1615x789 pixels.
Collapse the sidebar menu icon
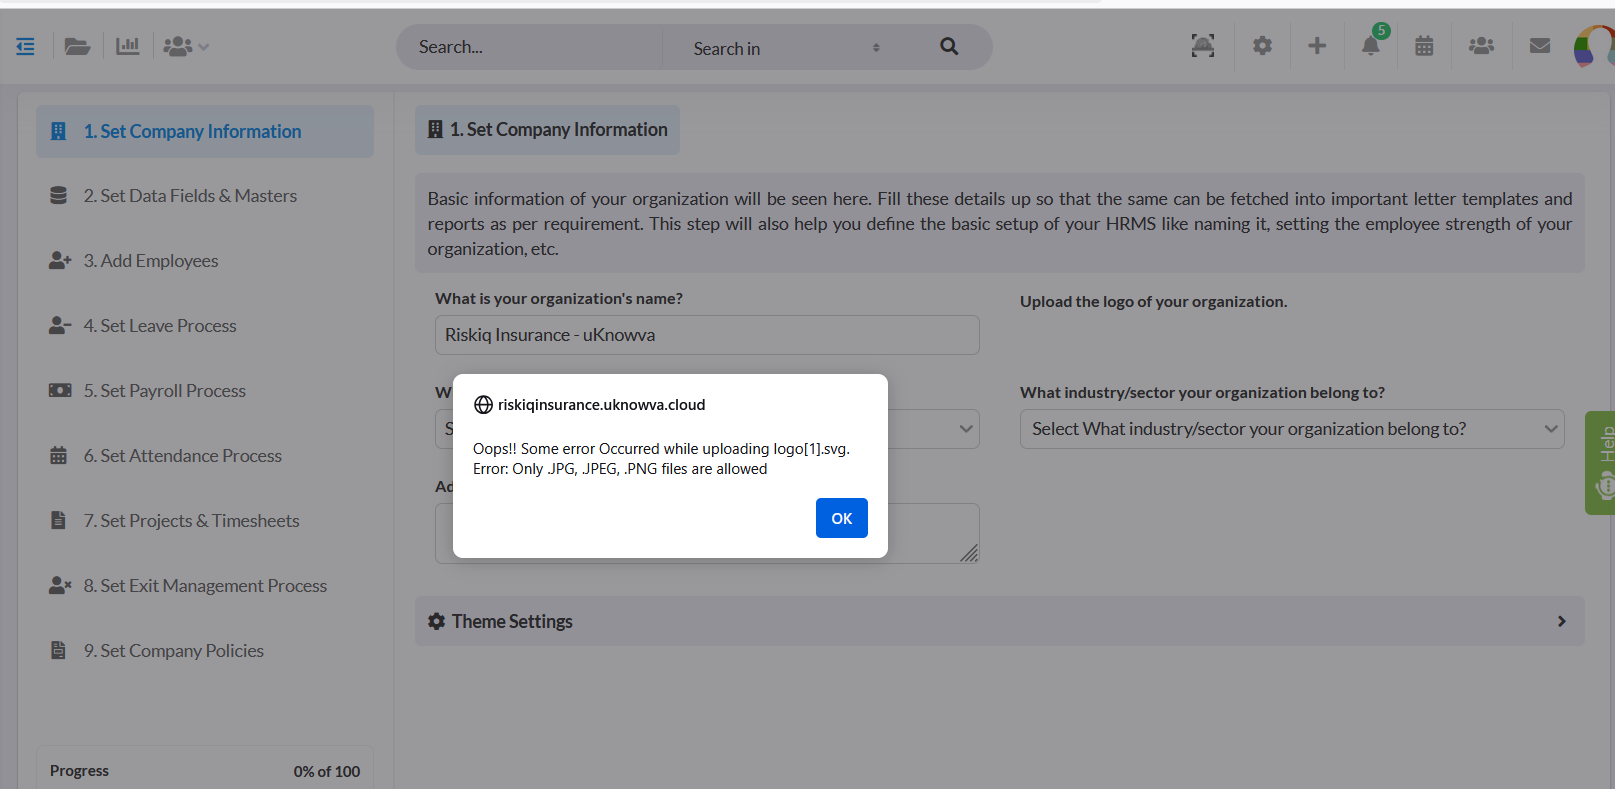[x=25, y=46]
